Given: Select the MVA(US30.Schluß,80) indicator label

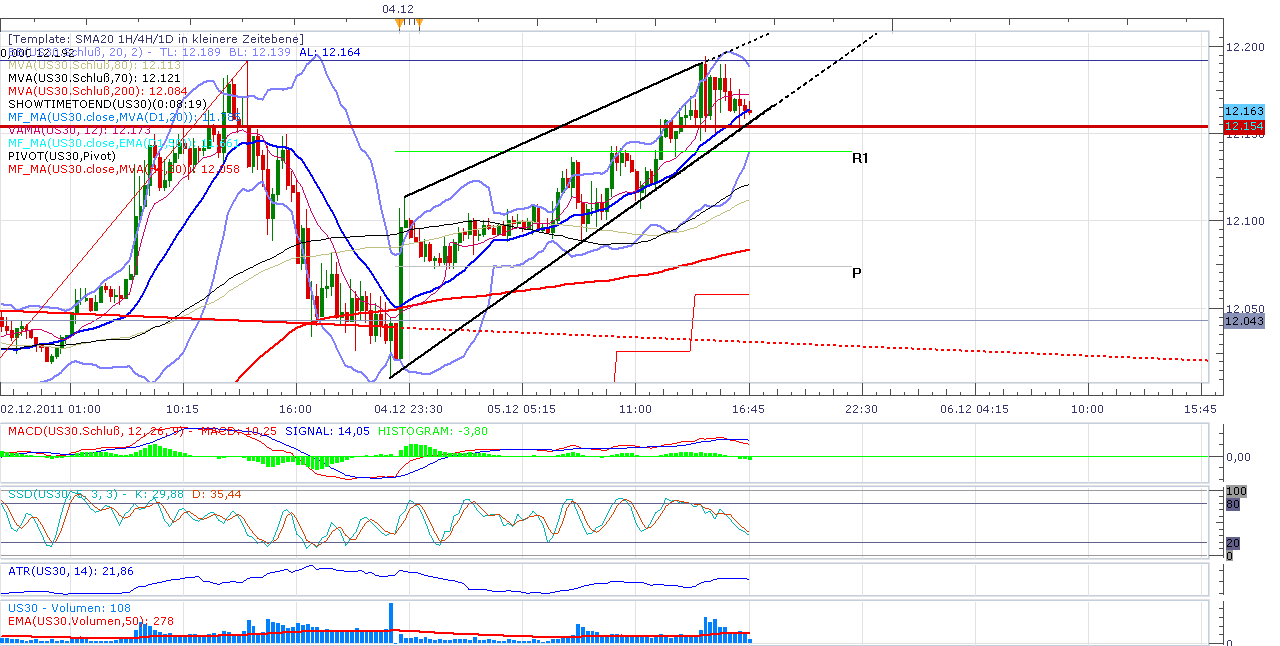Looking at the screenshot, I should click(95, 65).
